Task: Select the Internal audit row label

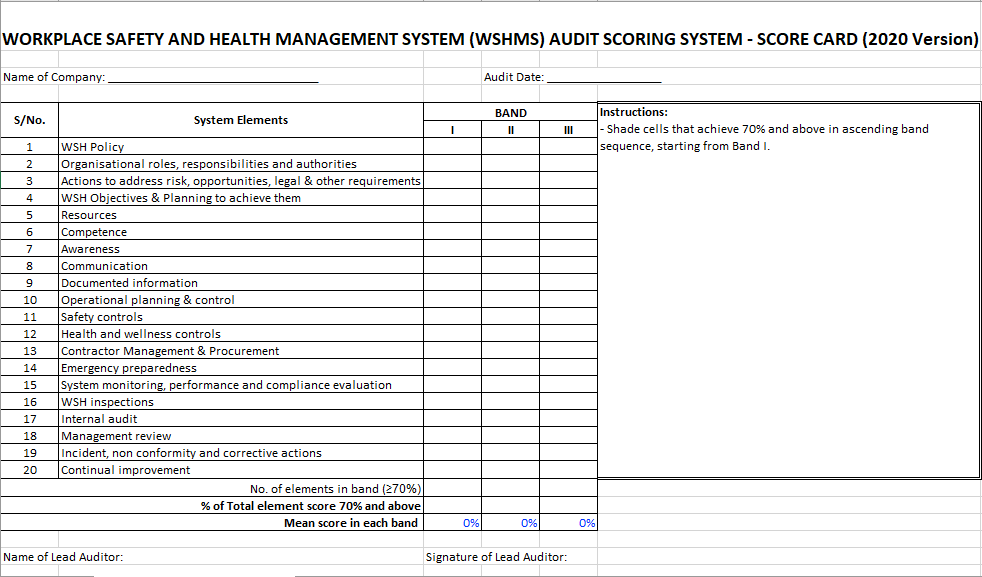Action: 99,419
